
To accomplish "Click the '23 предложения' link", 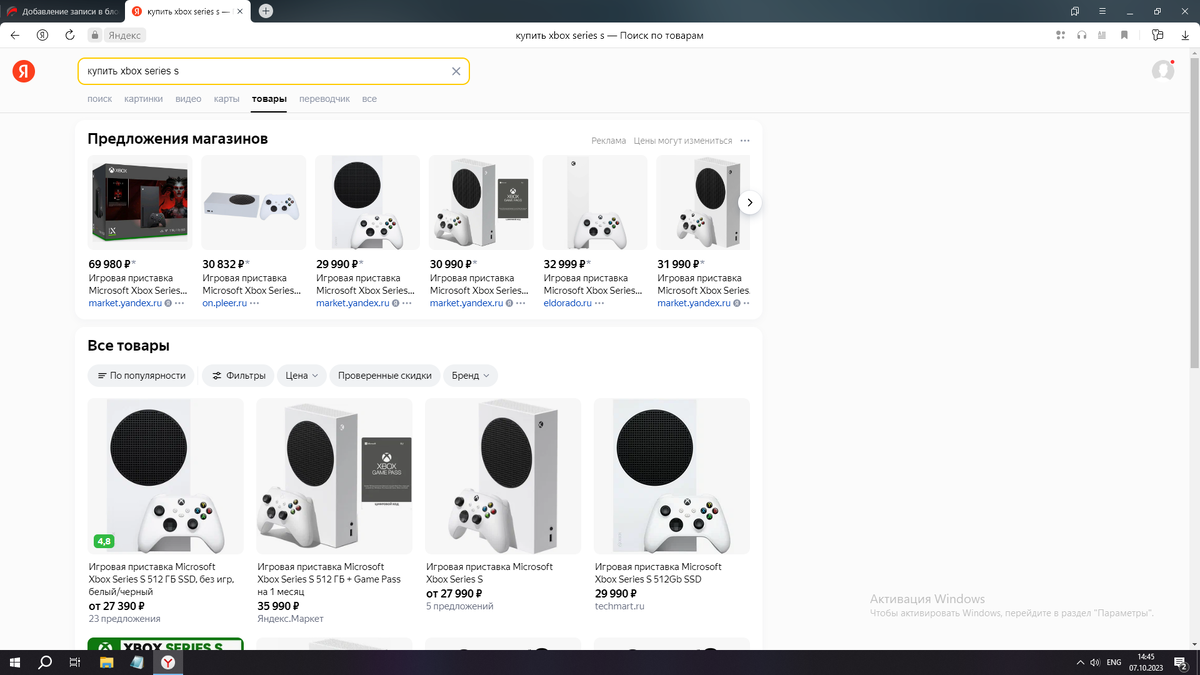I will [x=124, y=619].
